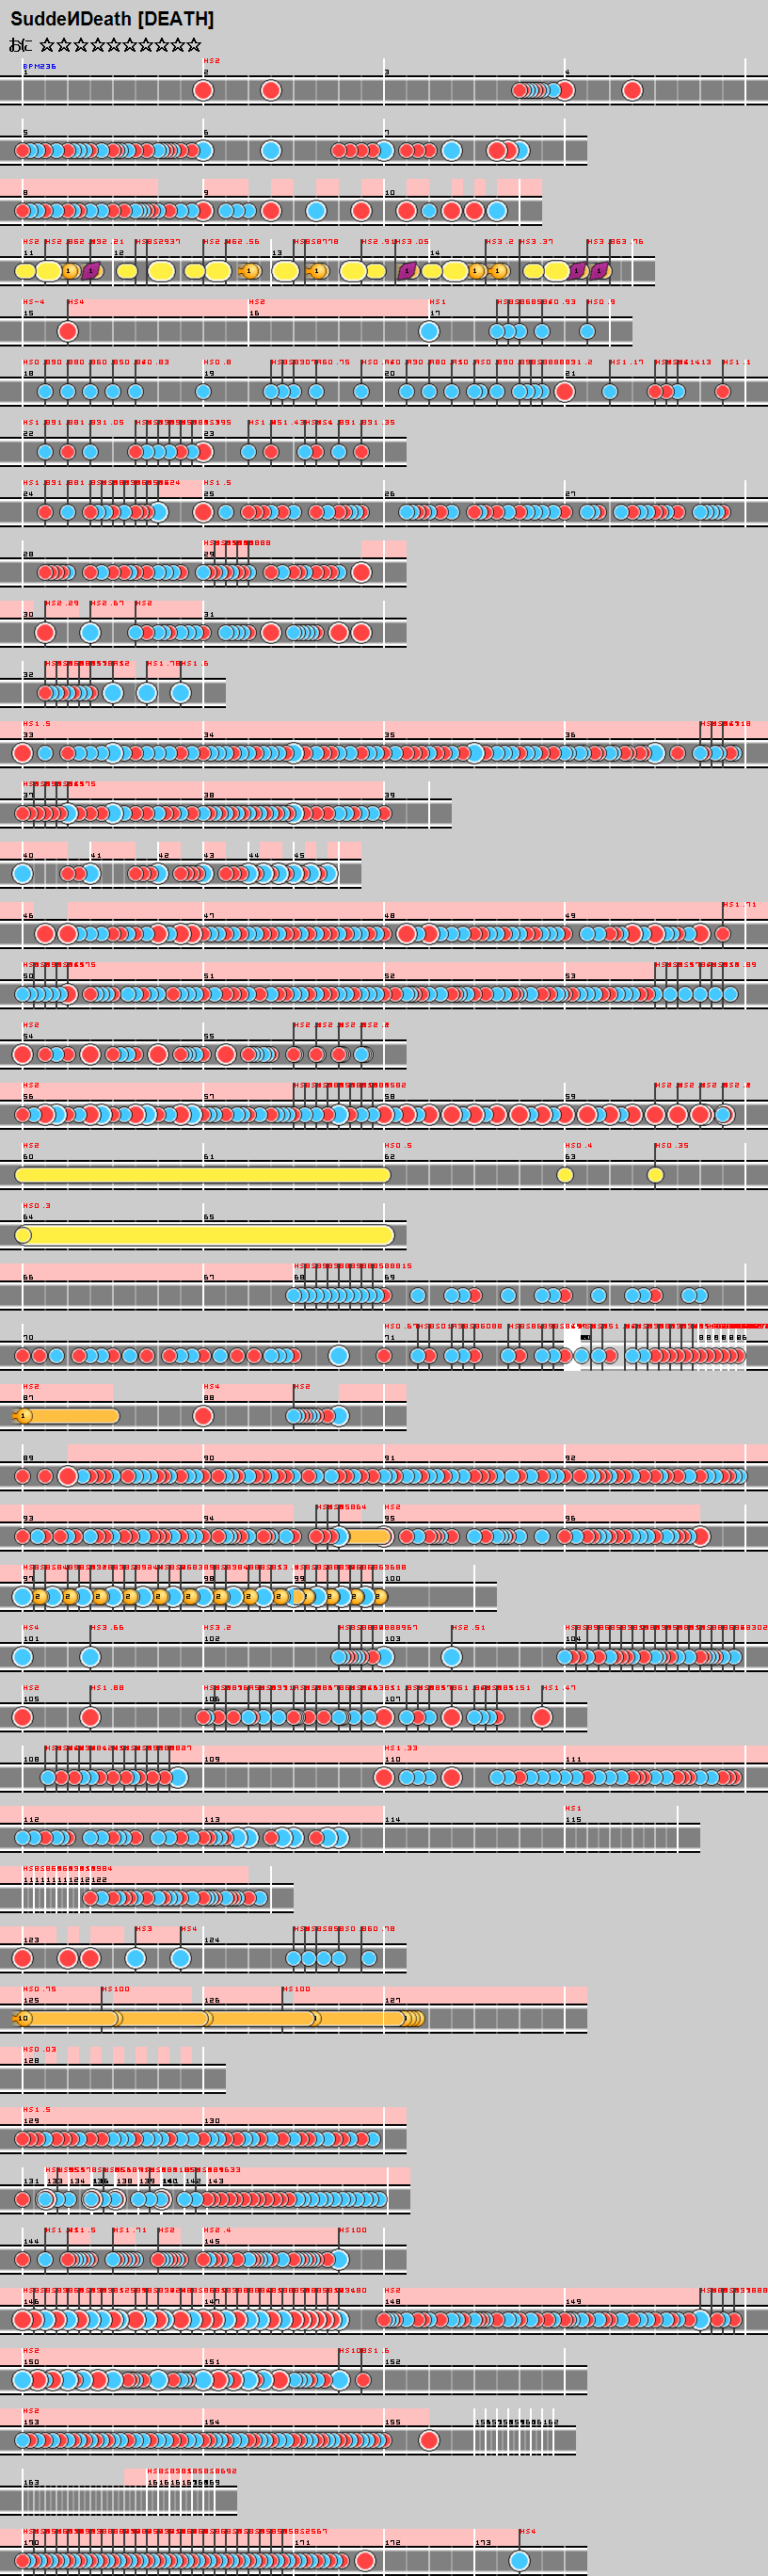The image size is (768, 2576).
Task: Click the big red note in measure 88
Action: tap(203, 1416)
